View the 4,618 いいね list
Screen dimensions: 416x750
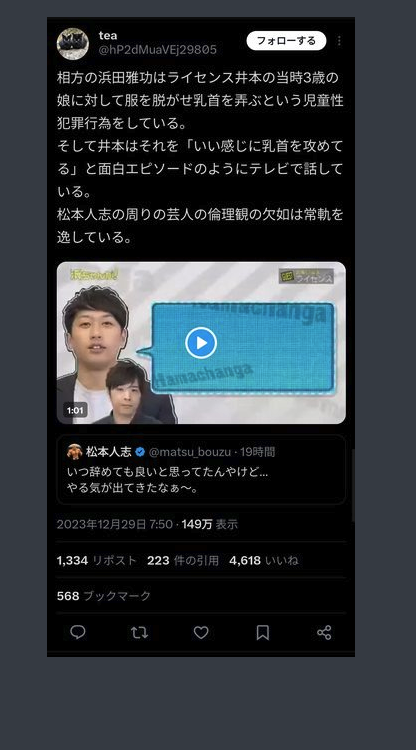coord(264,560)
